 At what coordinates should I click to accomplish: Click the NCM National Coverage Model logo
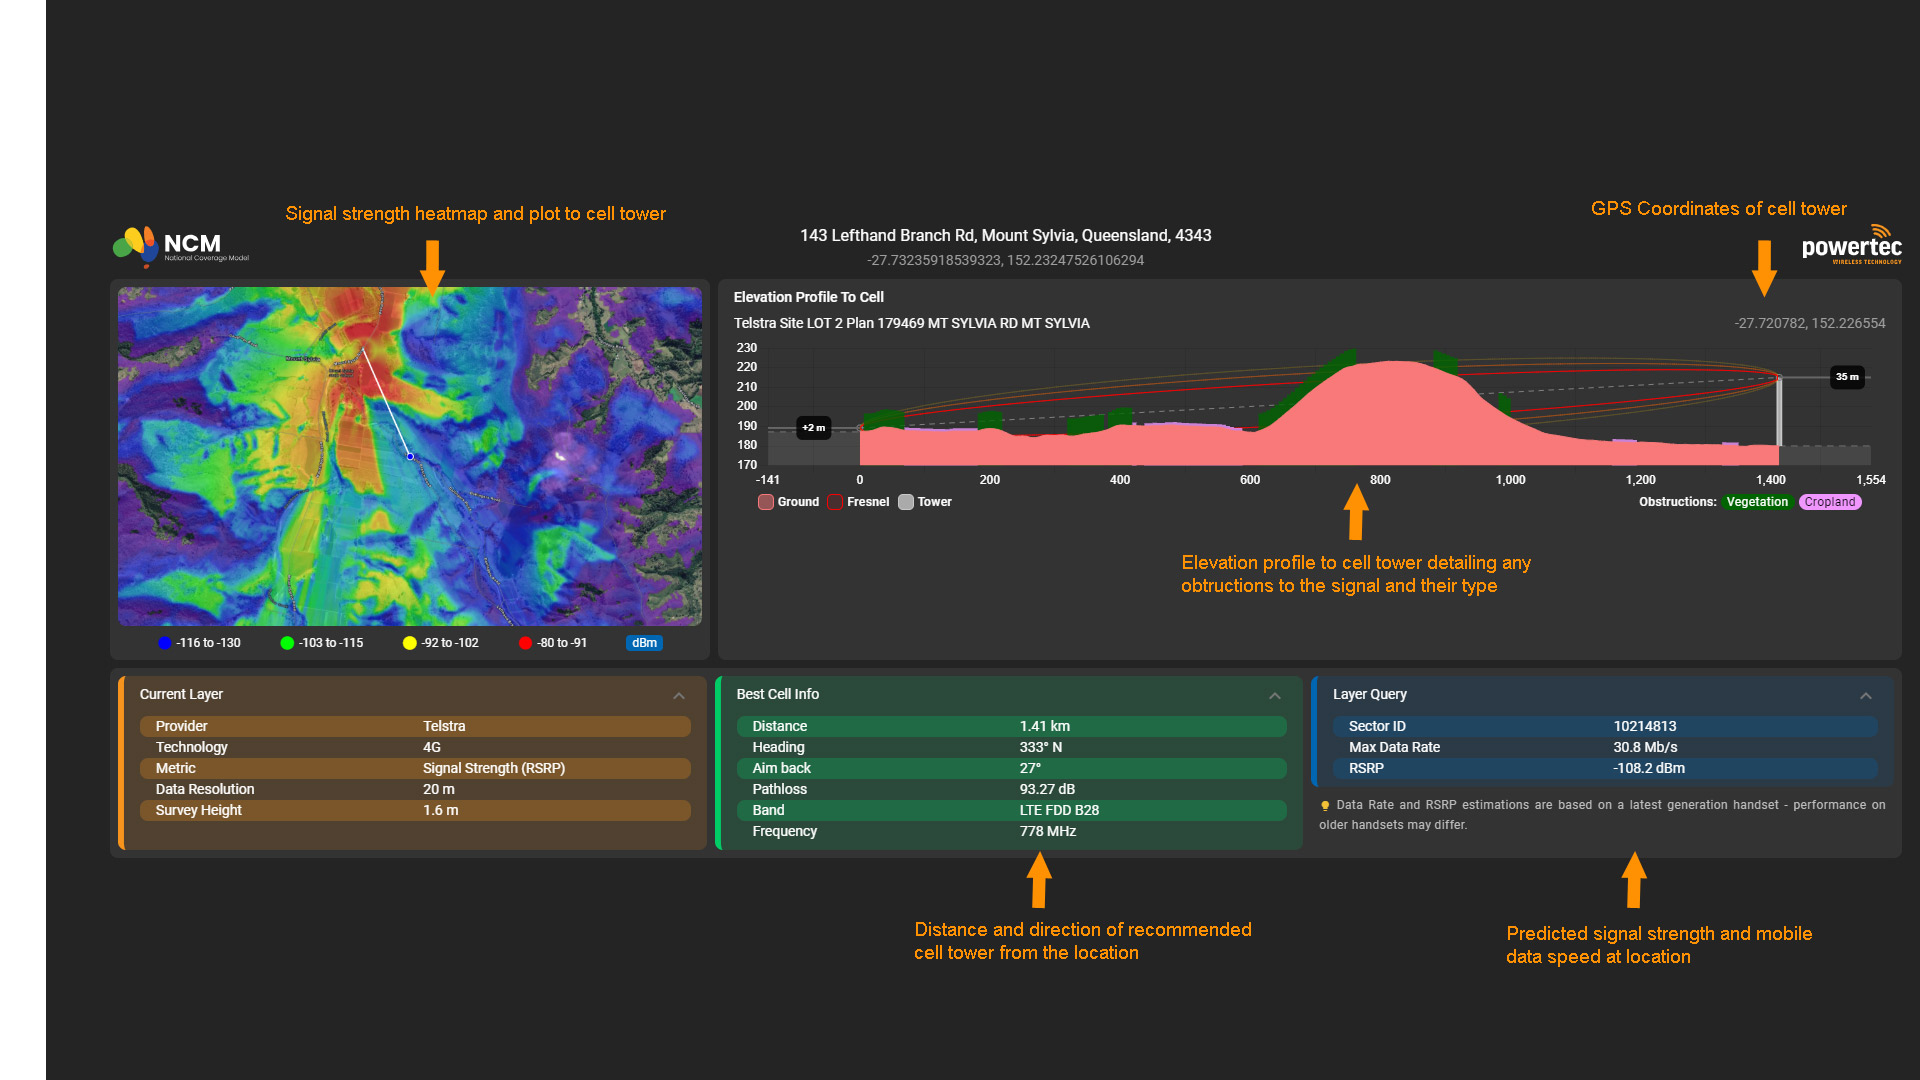click(180, 246)
